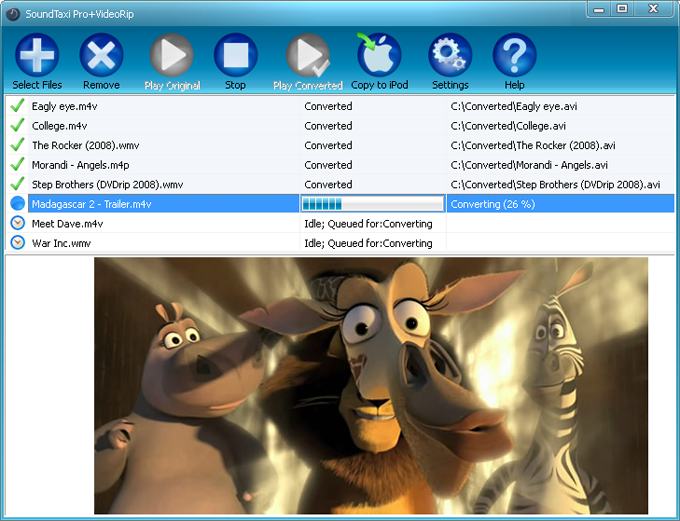The width and height of the screenshot is (680, 521).
Task: Minimize the SoundTaxi window
Action: pos(598,9)
